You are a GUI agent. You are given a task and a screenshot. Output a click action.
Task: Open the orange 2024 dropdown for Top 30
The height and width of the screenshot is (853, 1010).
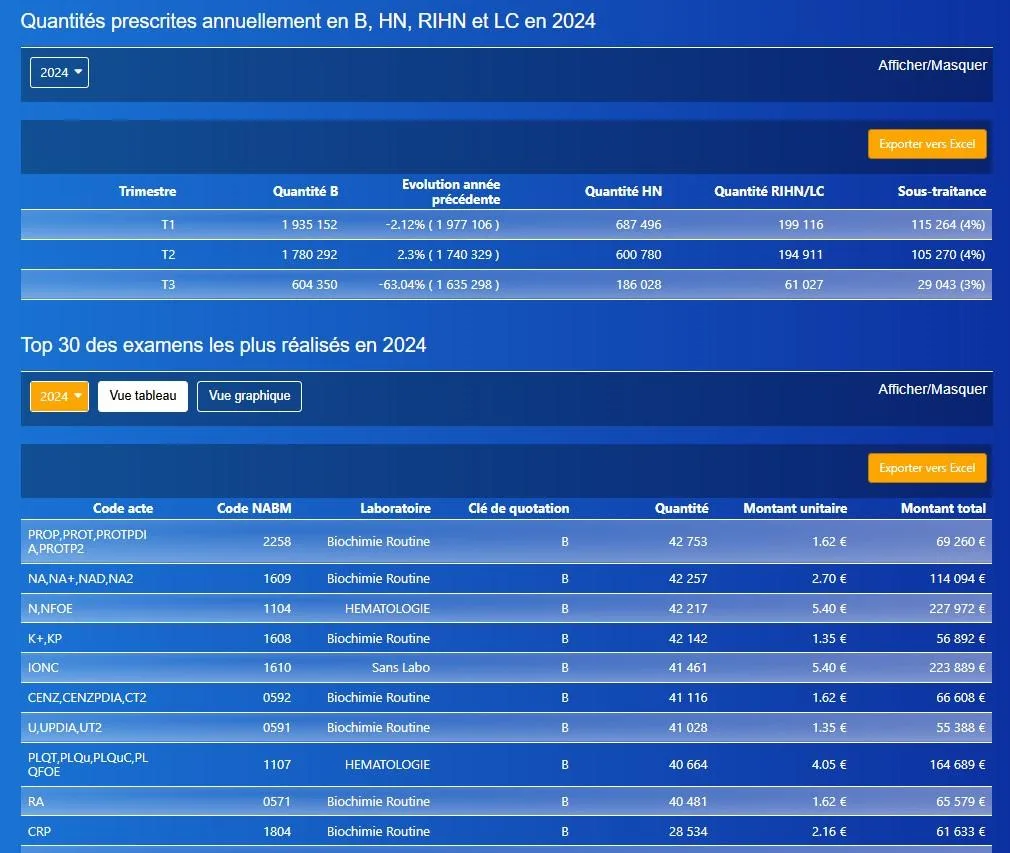tap(59, 396)
